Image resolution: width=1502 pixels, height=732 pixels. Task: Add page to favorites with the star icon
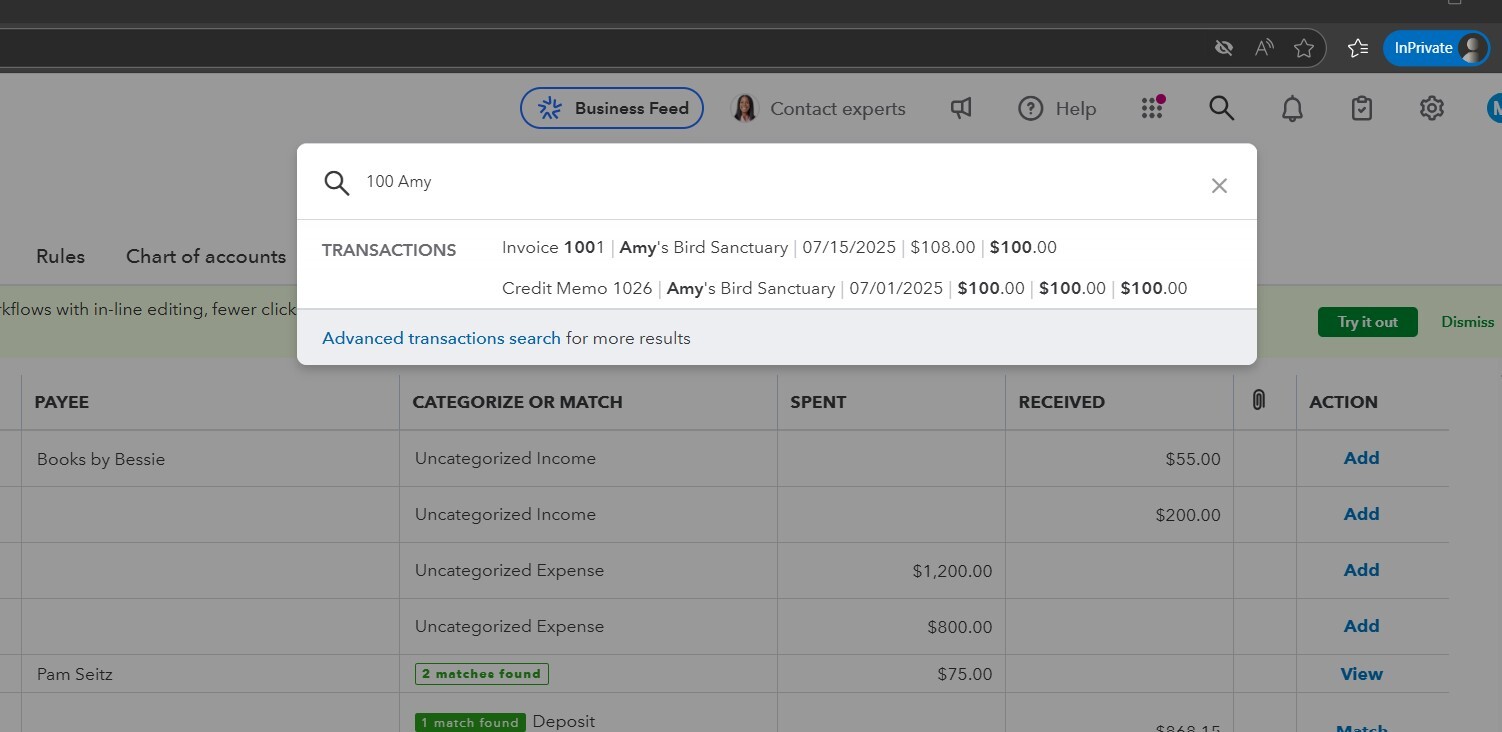(x=1304, y=47)
